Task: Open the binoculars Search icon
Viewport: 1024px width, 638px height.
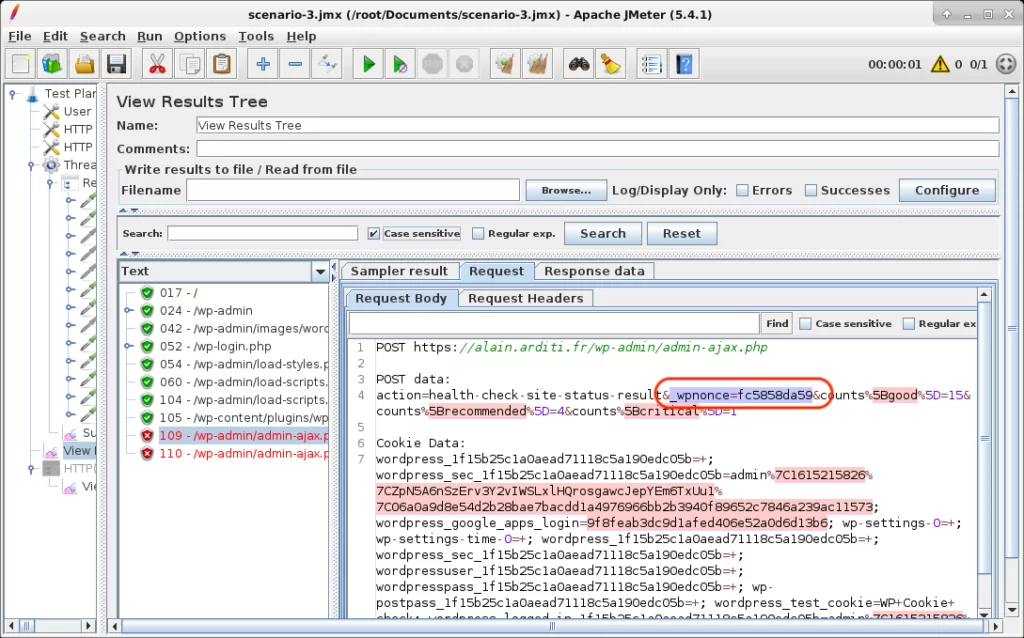Action: click(x=578, y=65)
